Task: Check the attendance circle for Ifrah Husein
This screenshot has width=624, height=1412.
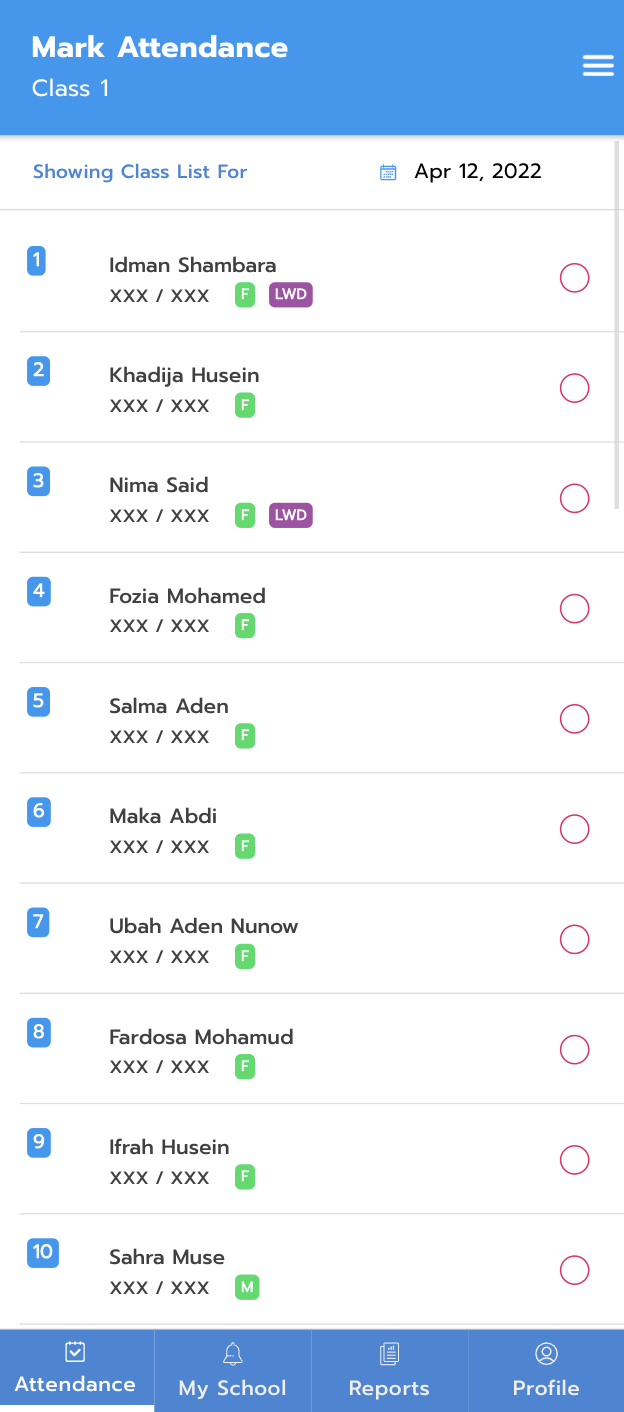Action: point(574,1160)
